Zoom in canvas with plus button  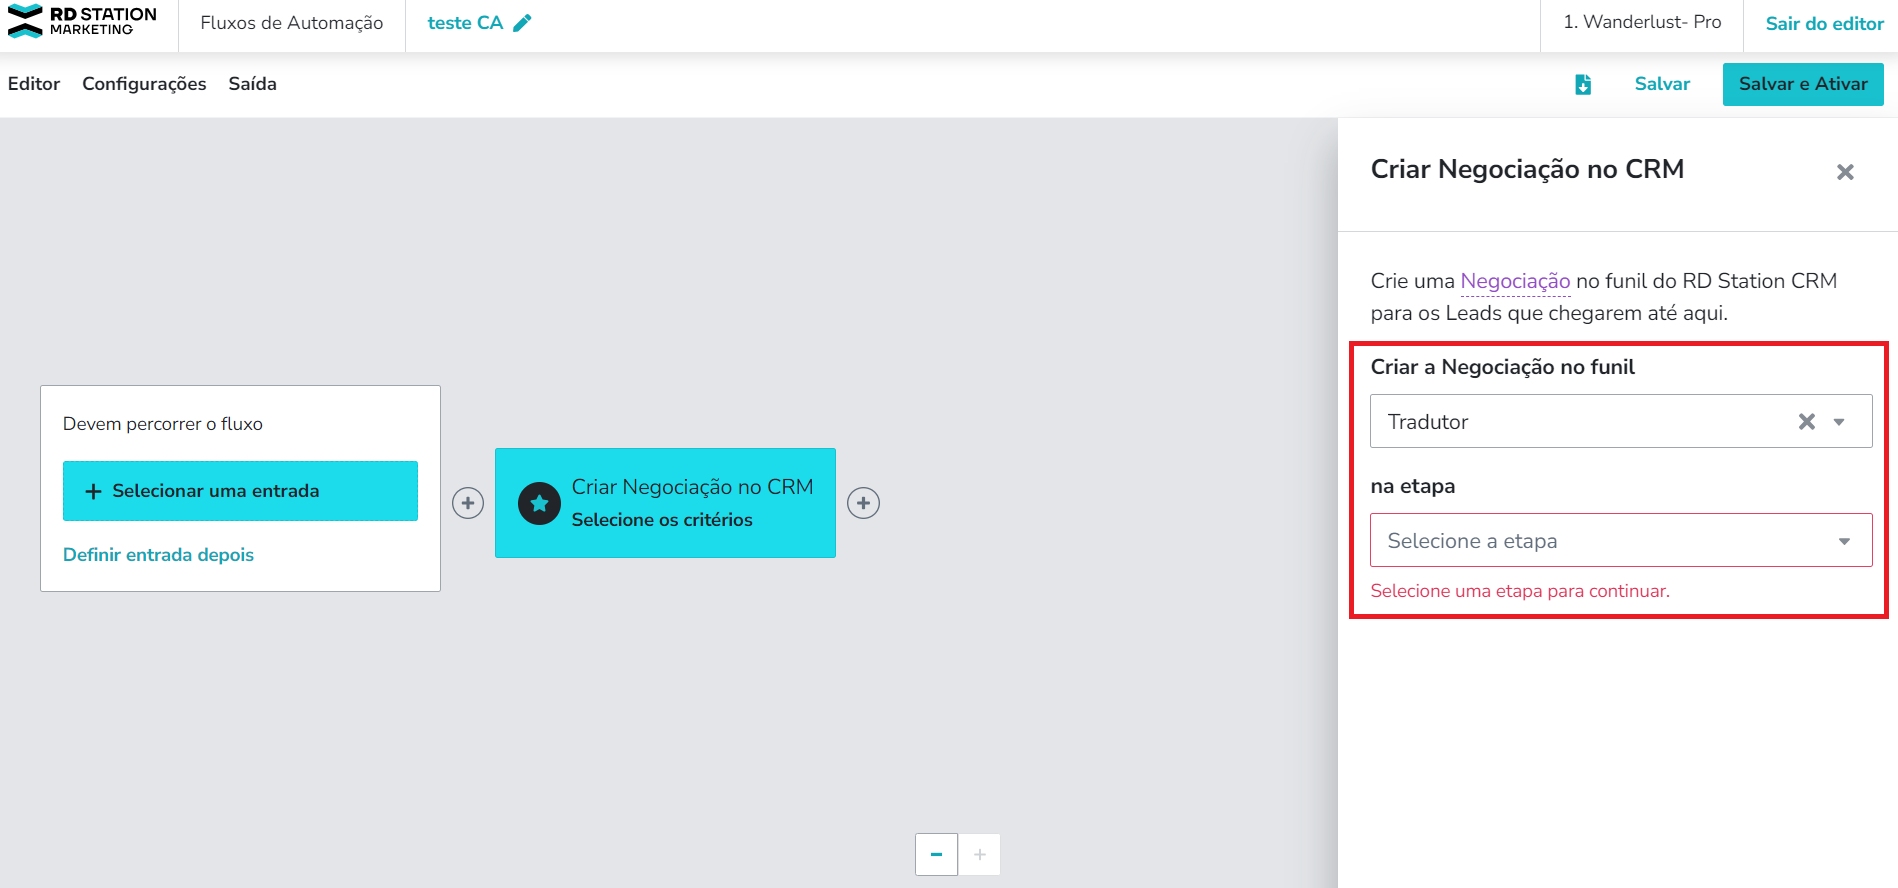point(980,854)
